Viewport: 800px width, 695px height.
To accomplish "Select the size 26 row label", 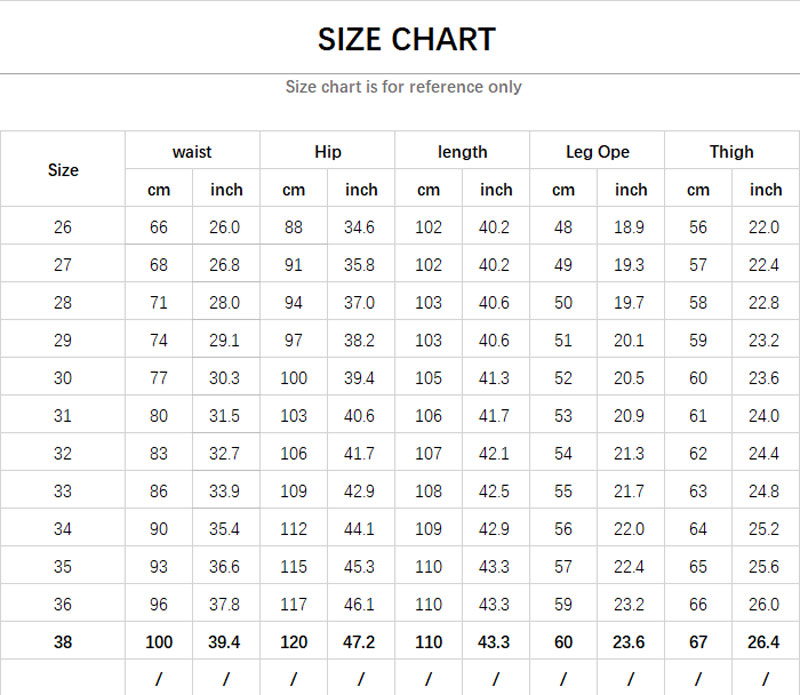I will (x=63, y=227).
